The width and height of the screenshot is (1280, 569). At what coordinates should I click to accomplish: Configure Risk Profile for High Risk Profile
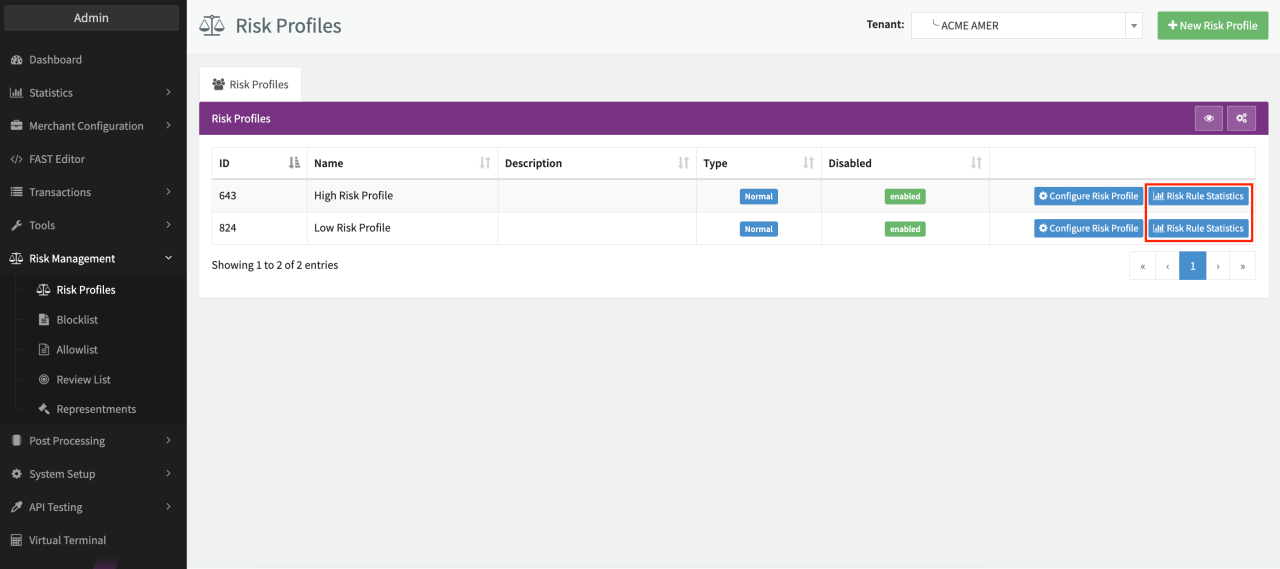pos(1088,196)
